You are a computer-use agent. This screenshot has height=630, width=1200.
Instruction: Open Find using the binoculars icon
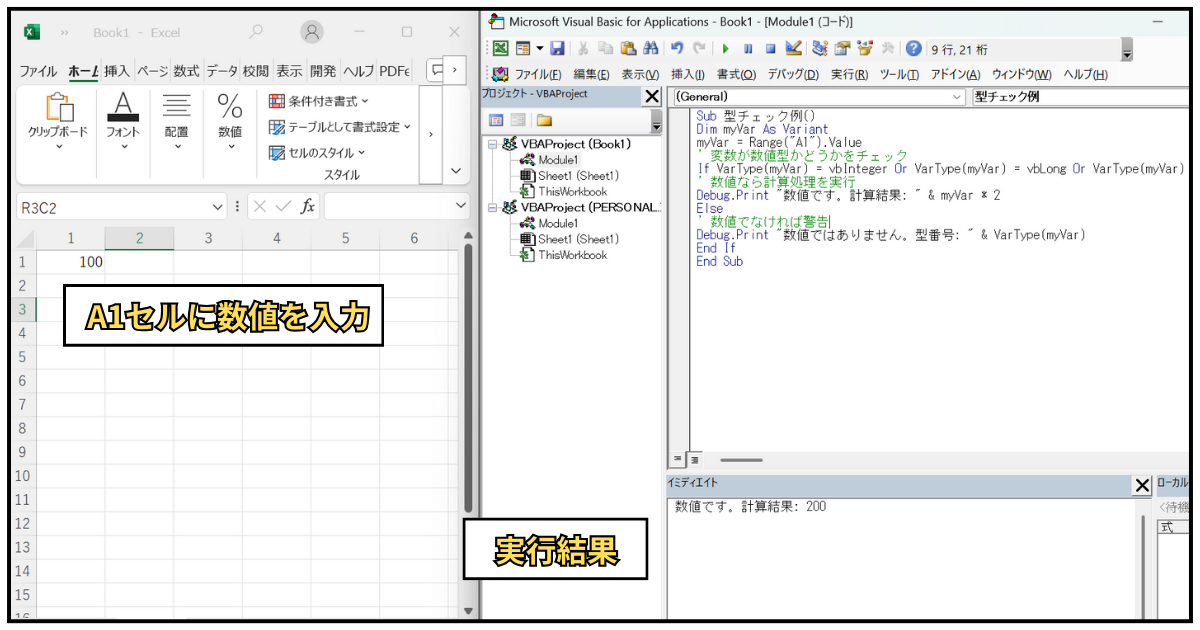tap(651, 48)
